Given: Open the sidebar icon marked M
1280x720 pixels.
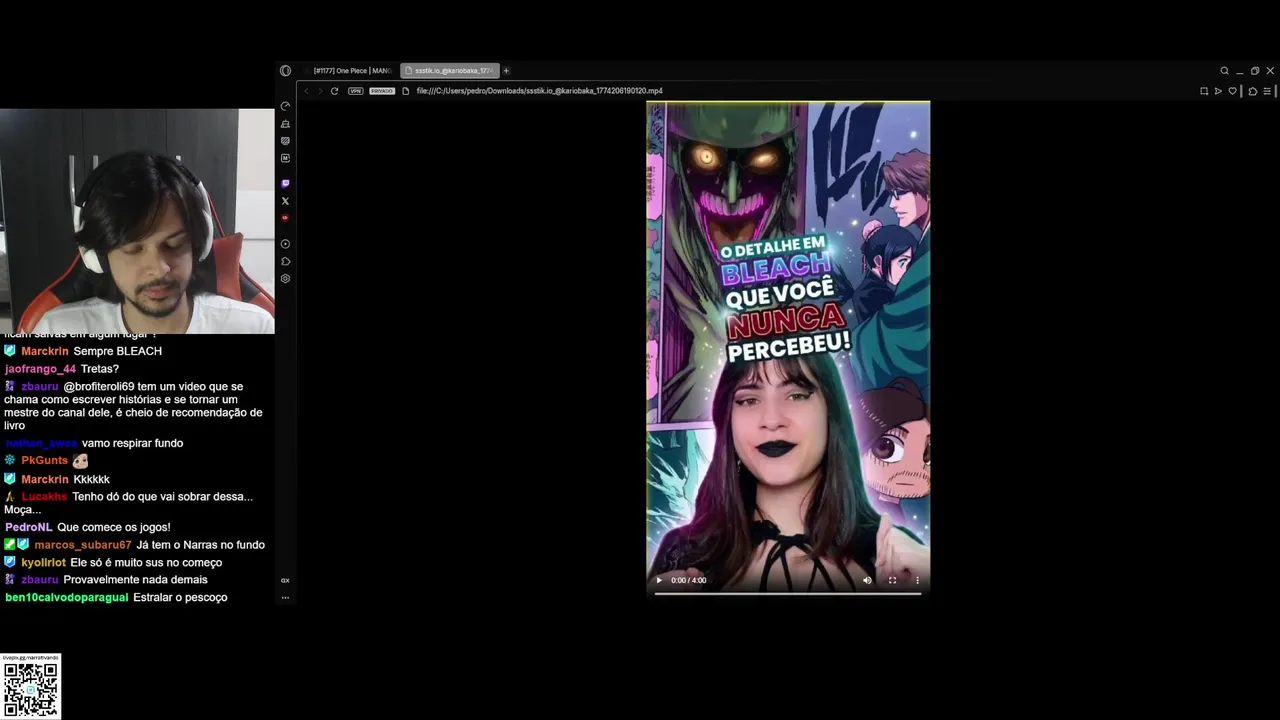Looking at the screenshot, I should pos(285,158).
